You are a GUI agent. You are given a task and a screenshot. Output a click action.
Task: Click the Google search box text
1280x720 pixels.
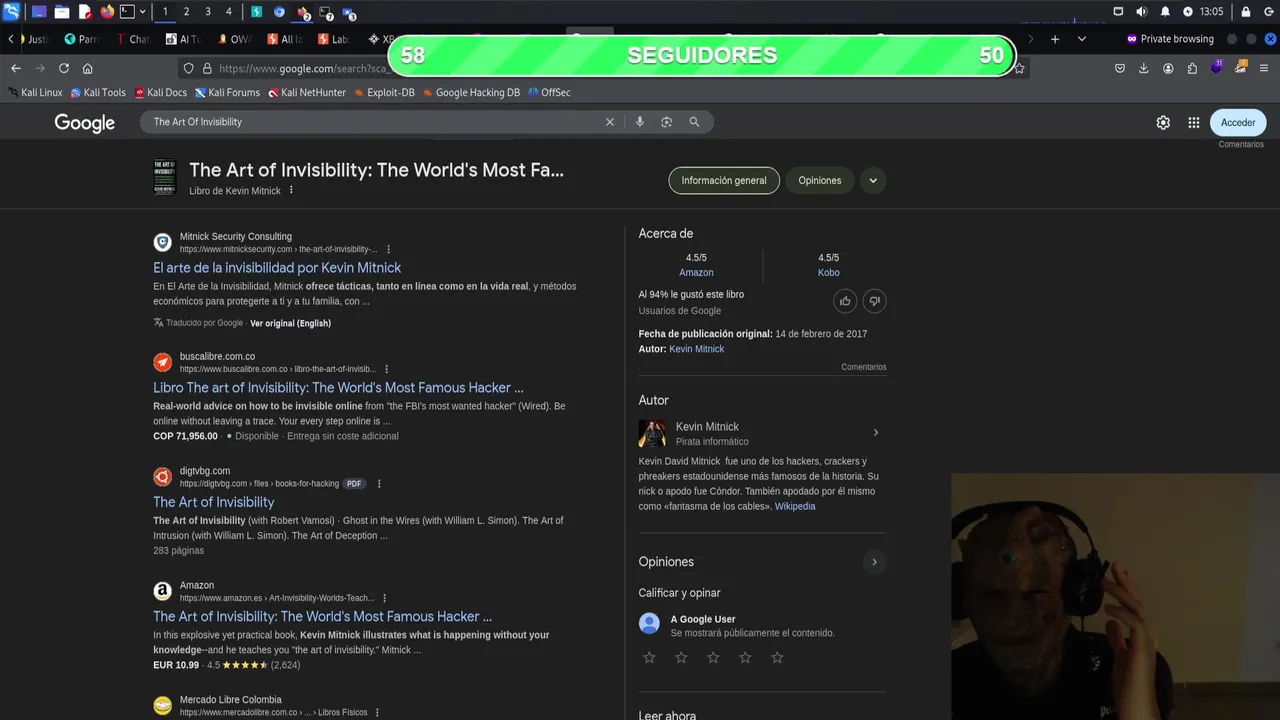tap(198, 122)
